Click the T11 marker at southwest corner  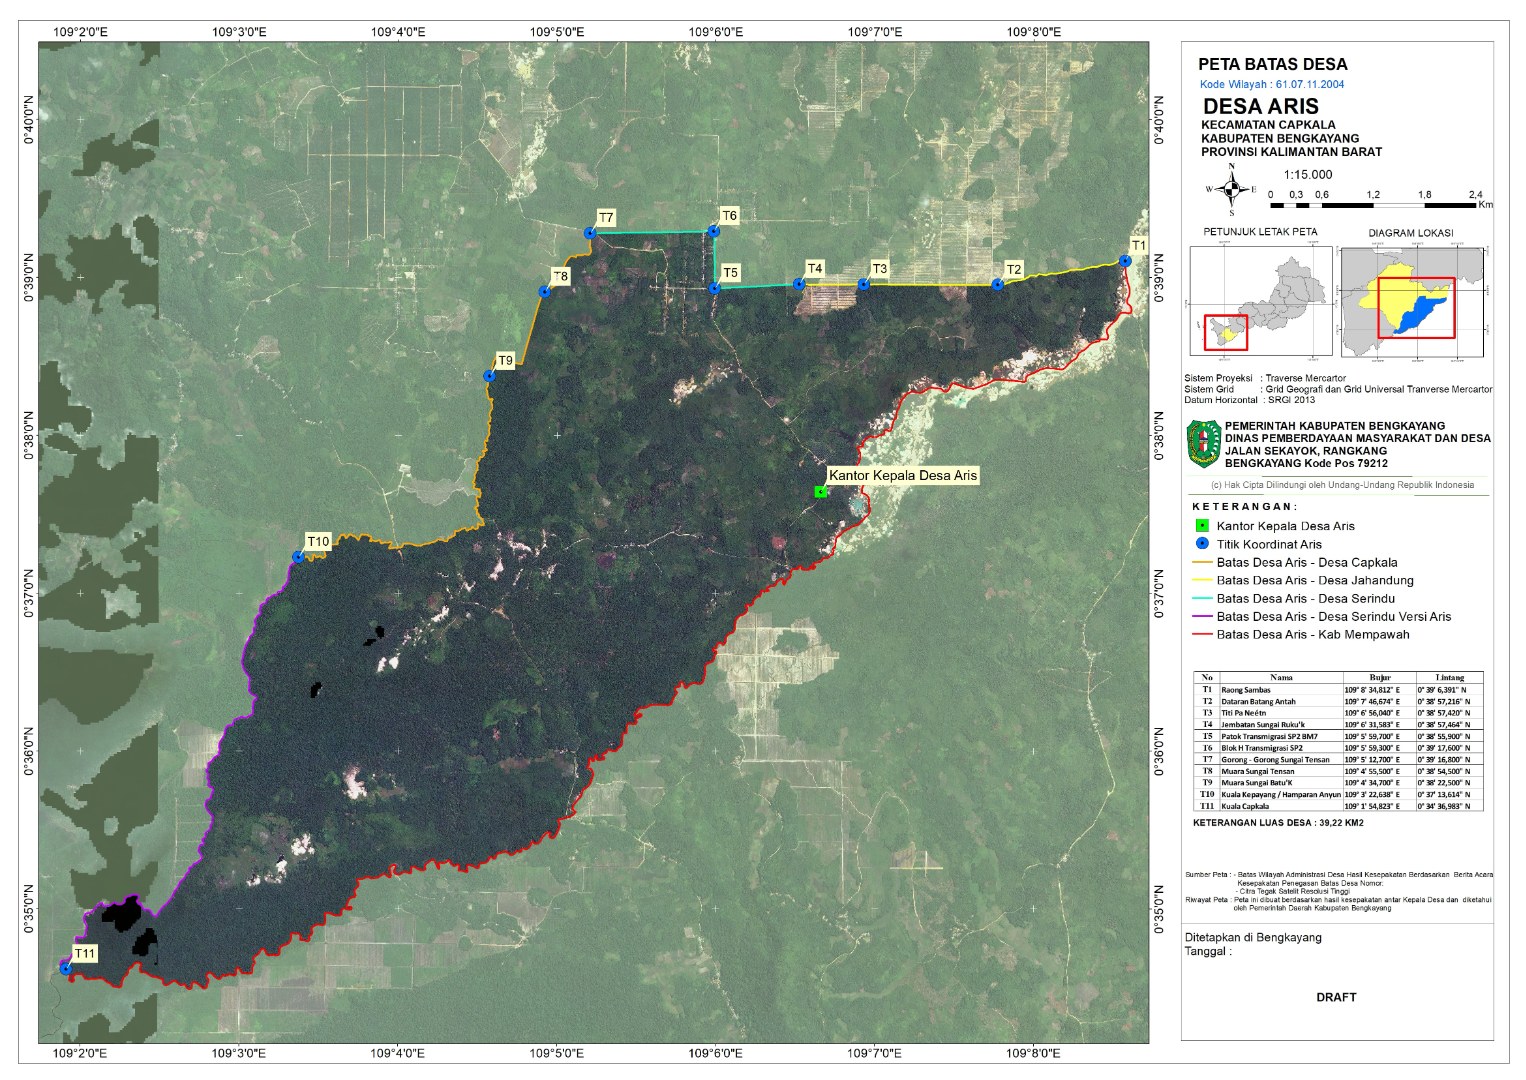coord(66,968)
